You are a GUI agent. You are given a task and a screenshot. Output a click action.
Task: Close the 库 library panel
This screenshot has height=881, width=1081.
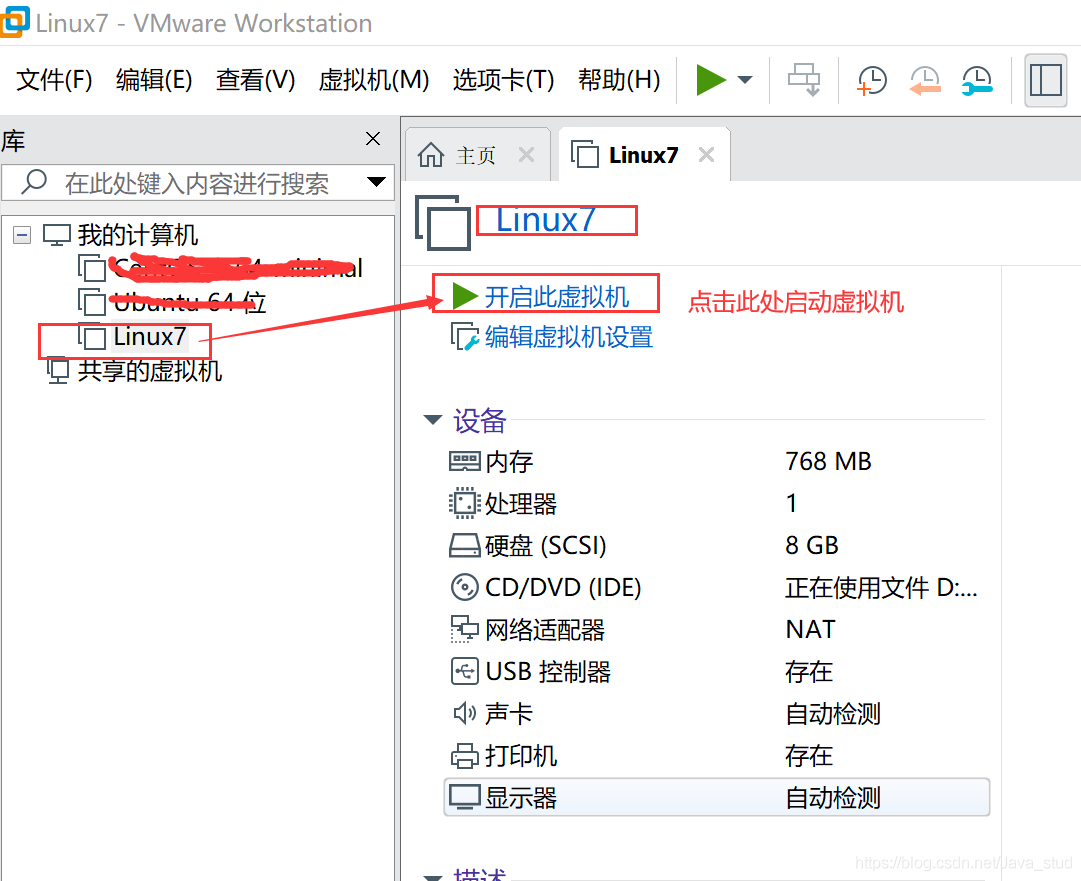(x=373, y=139)
